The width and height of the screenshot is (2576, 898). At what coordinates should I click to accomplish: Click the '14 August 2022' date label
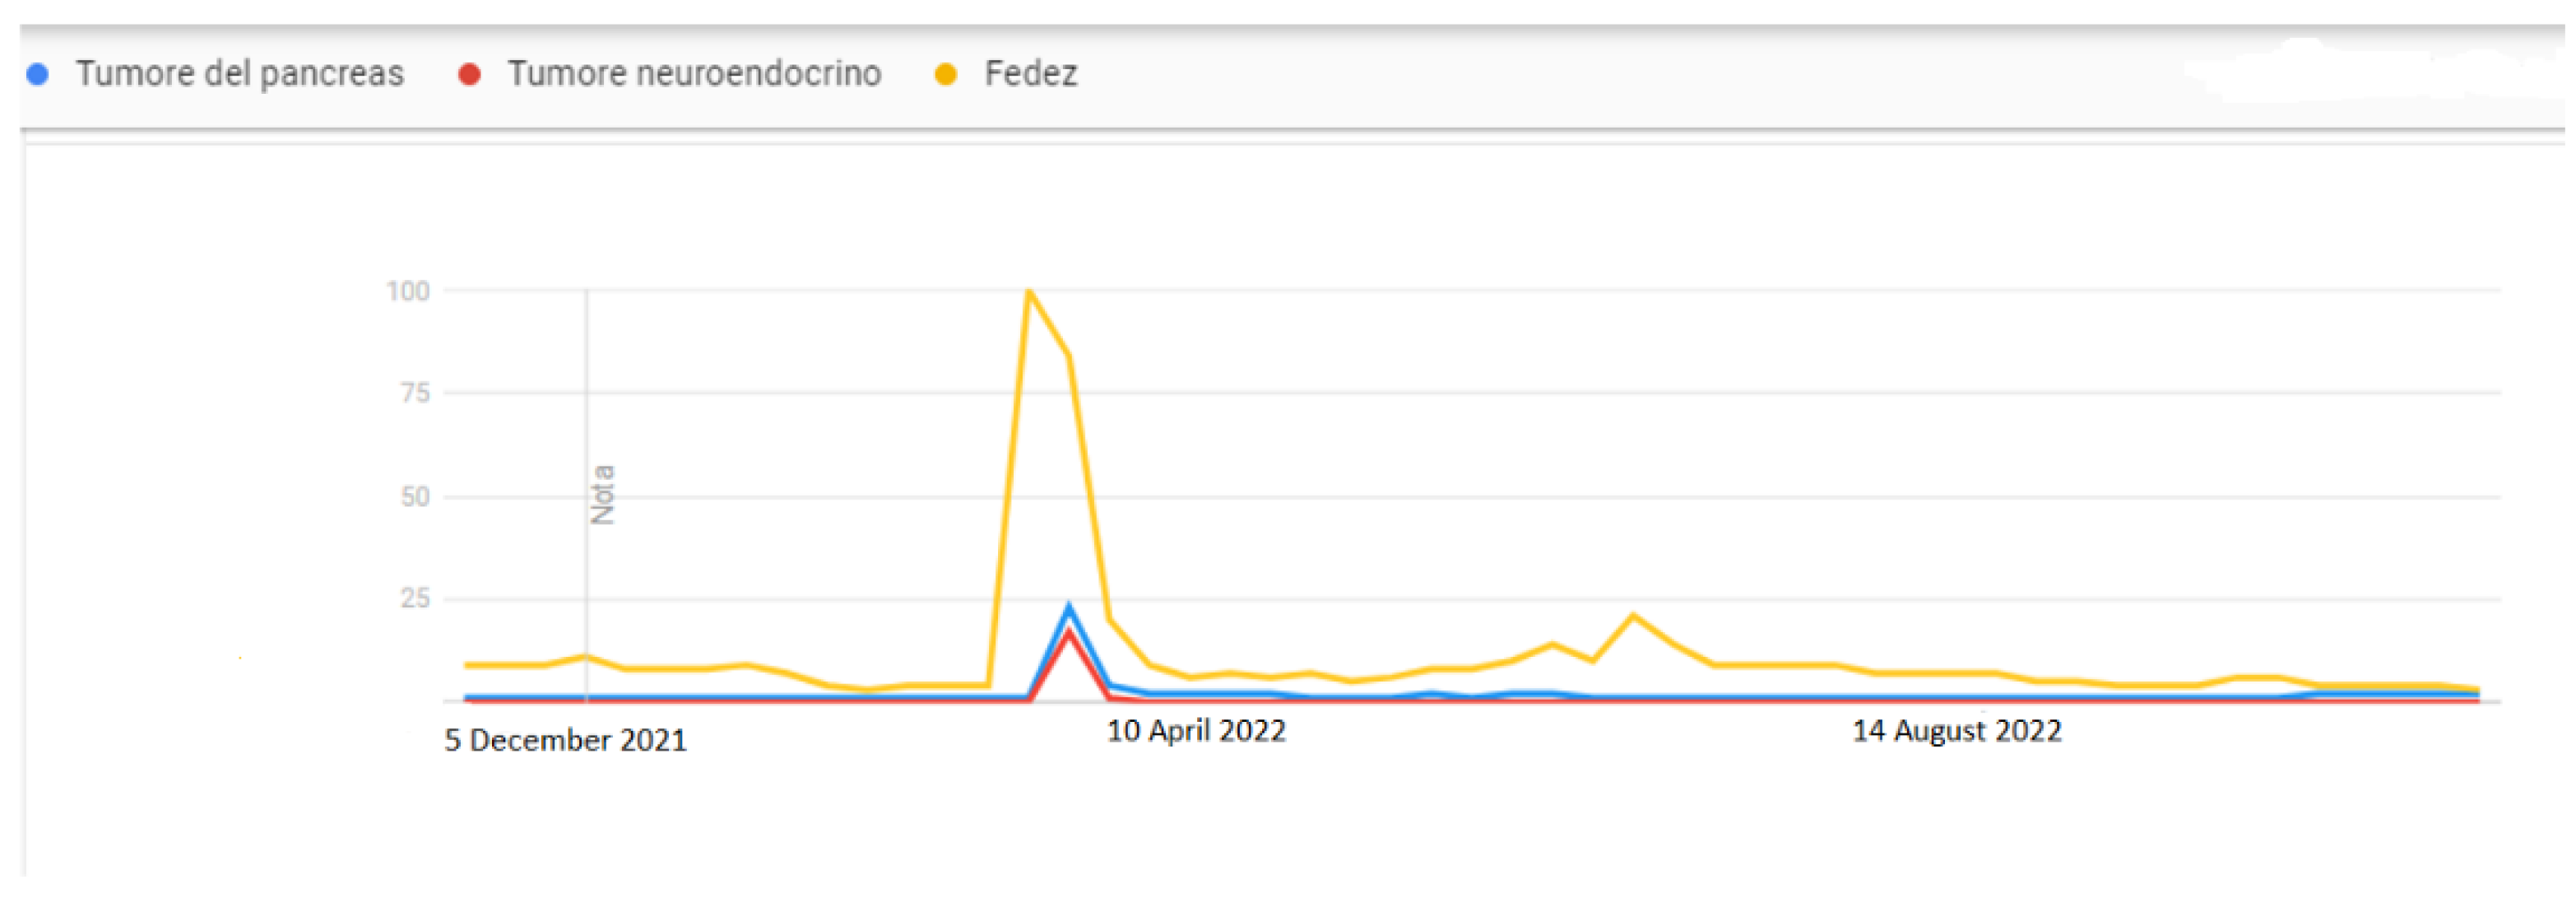coord(1957,731)
